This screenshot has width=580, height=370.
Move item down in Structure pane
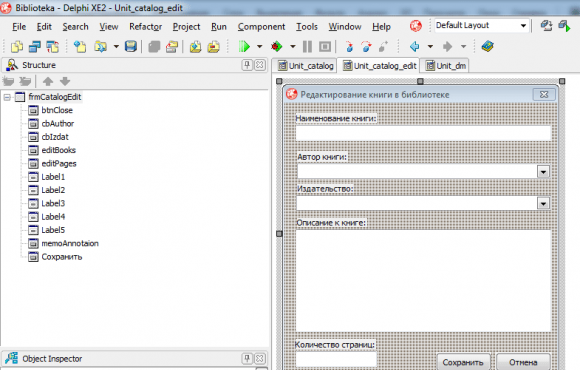point(65,81)
